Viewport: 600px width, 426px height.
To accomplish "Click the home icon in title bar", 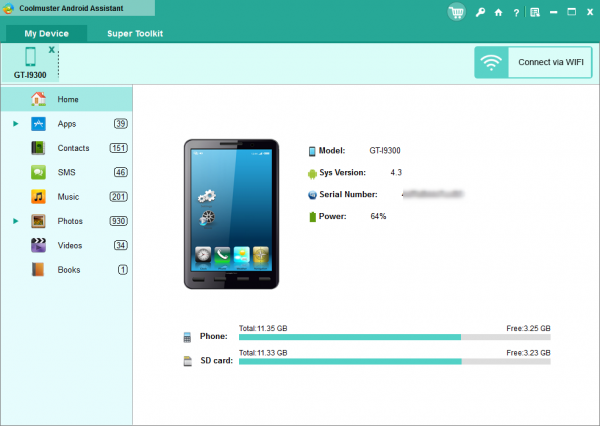I will coord(498,13).
